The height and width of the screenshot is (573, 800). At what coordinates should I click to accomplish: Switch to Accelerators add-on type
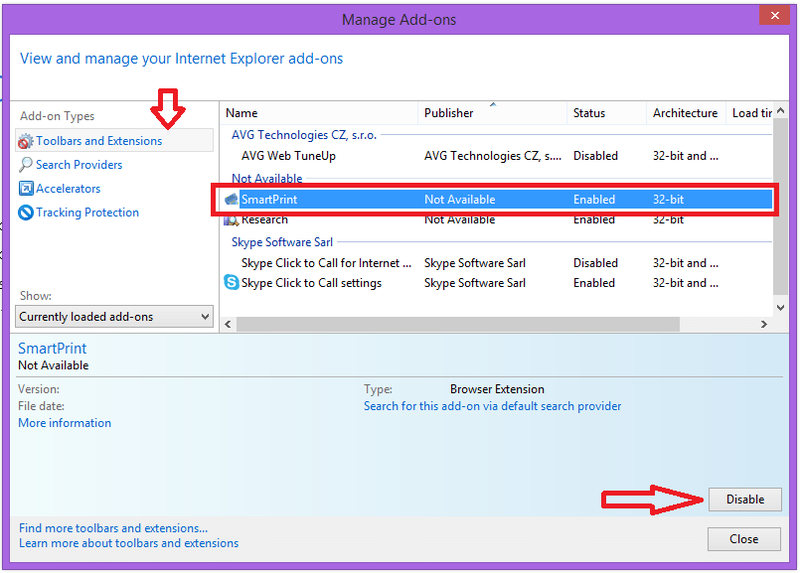click(68, 189)
